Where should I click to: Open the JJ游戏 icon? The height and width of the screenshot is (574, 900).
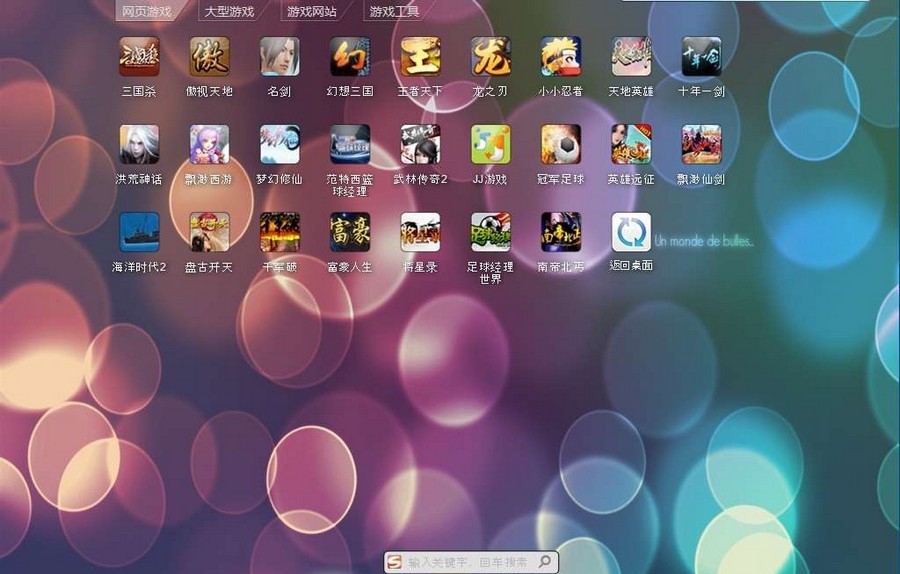pyautogui.click(x=491, y=145)
